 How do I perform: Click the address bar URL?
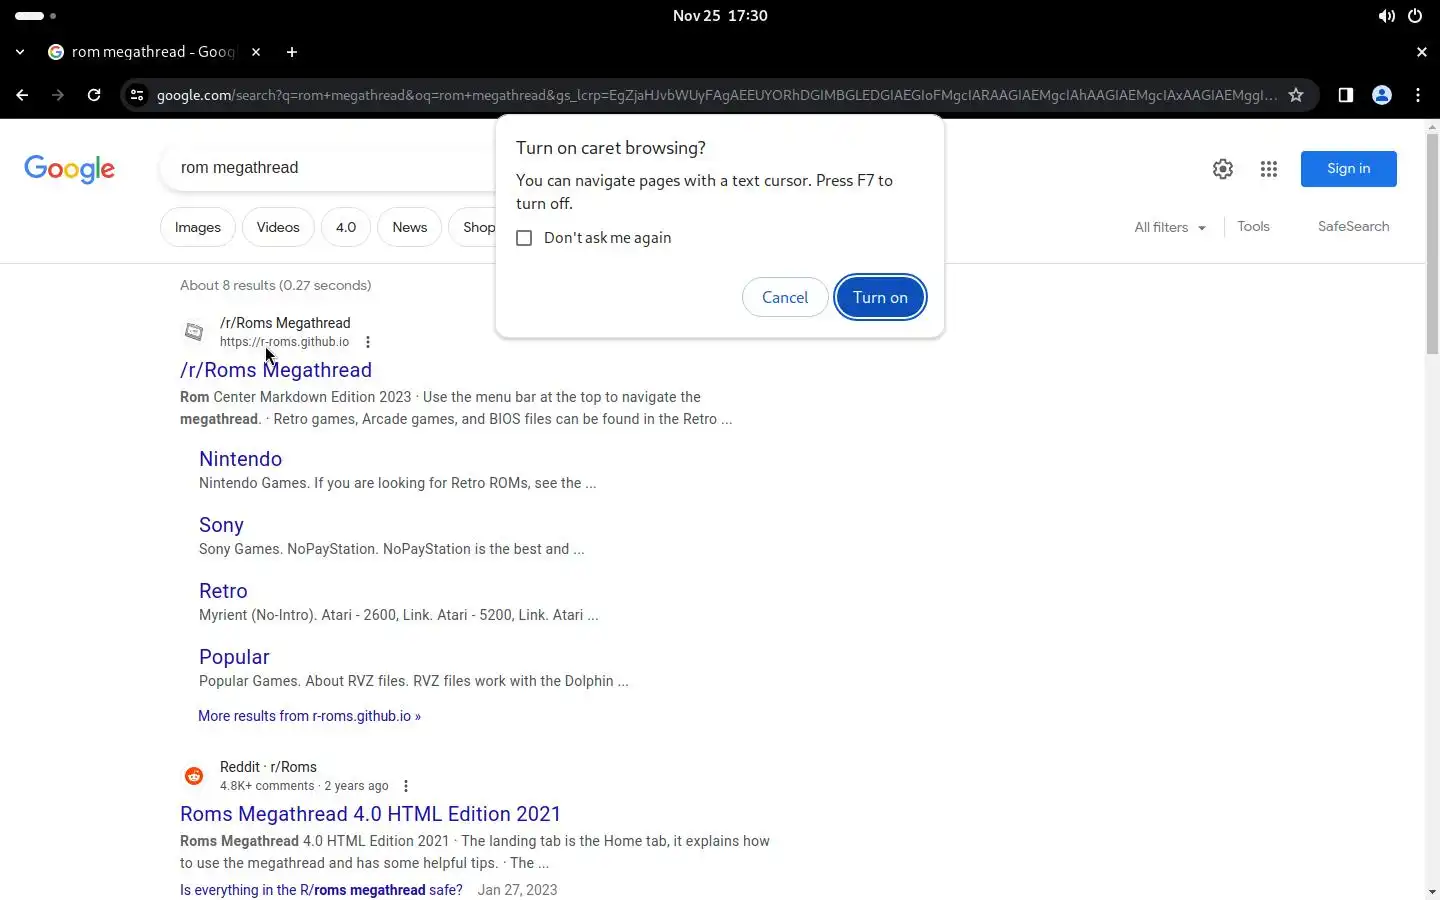pos(716,95)
